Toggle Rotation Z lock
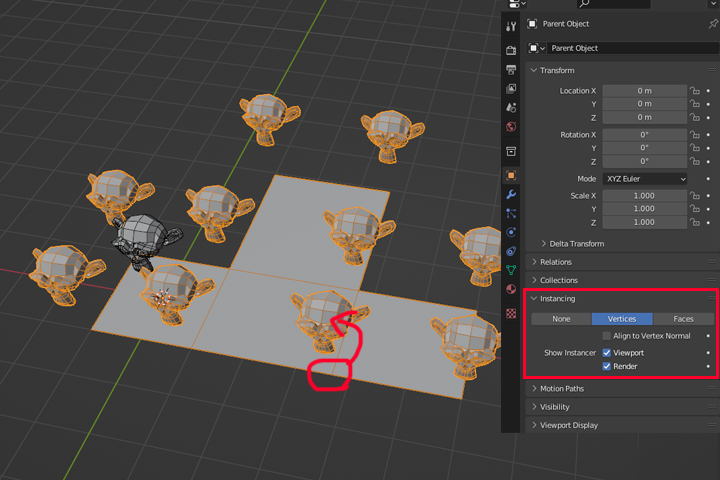The image size is (720, 480). tap(695, 161)
